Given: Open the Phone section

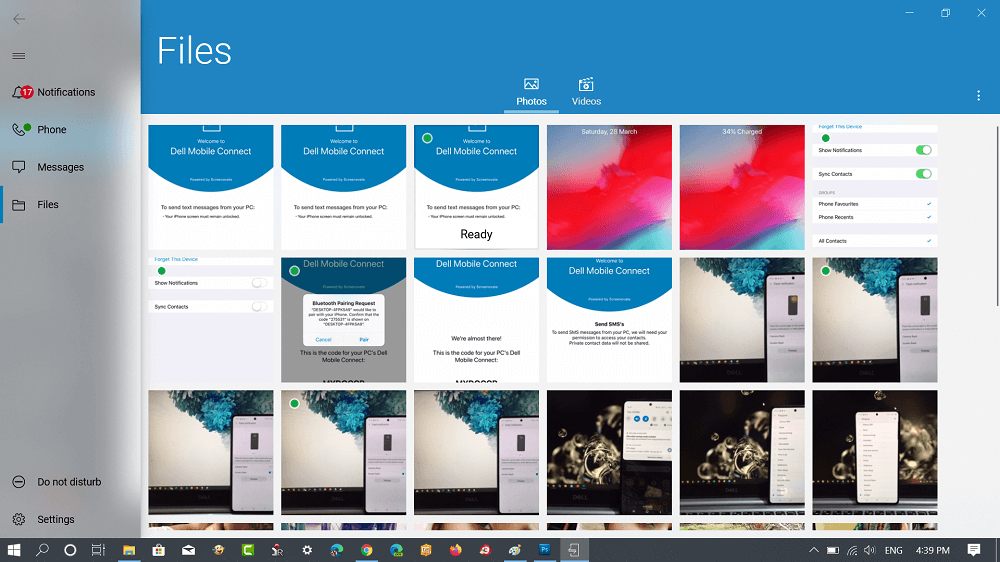Looking at the screenshot, I should pos(70,129).
